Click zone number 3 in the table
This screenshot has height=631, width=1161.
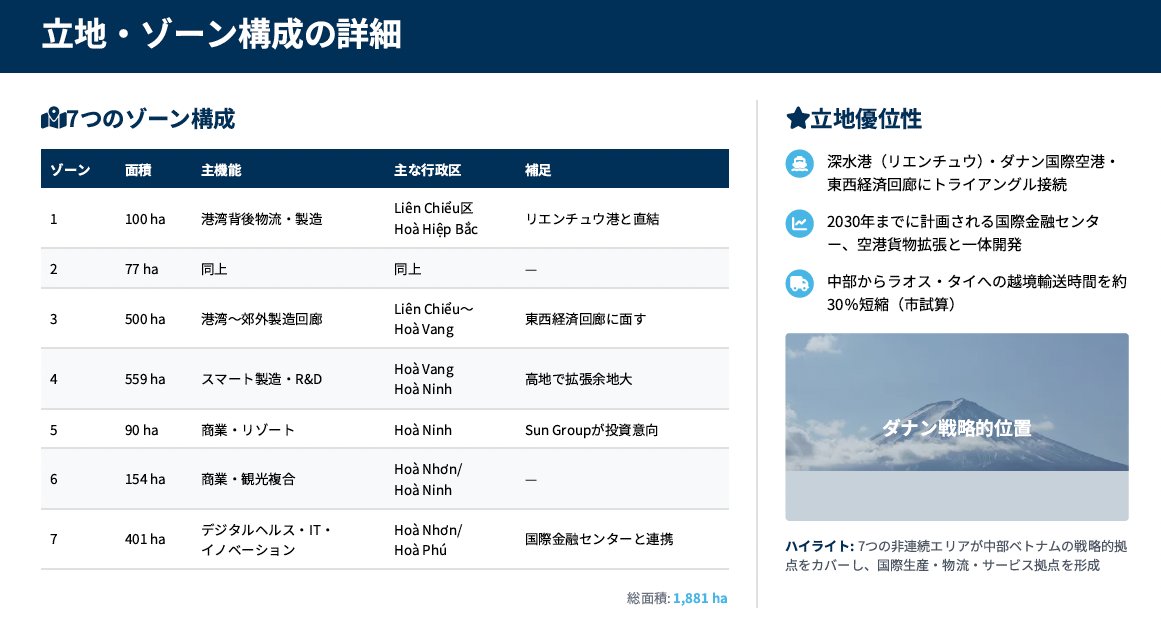tap(53, 319)
